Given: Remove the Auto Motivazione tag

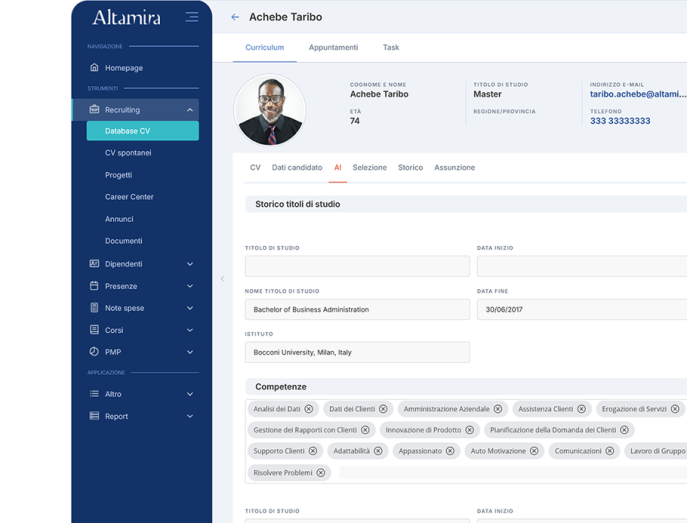Looking at the screenshot, I should 534,451.
